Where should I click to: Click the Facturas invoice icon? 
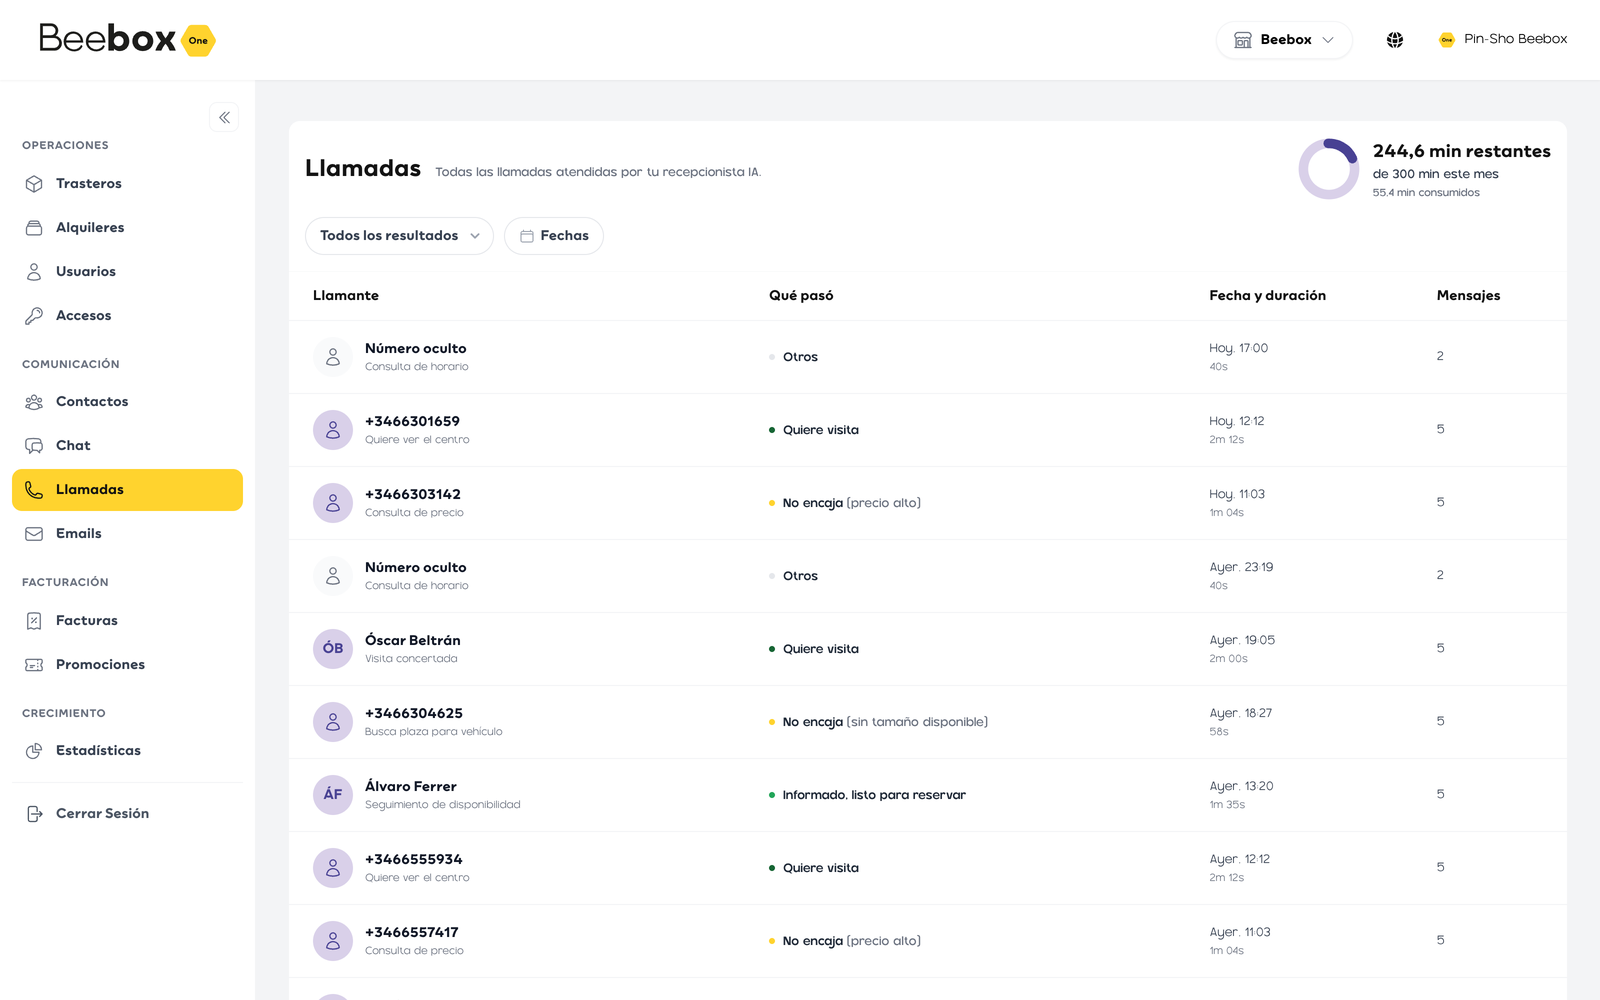[x=34, y=621]
